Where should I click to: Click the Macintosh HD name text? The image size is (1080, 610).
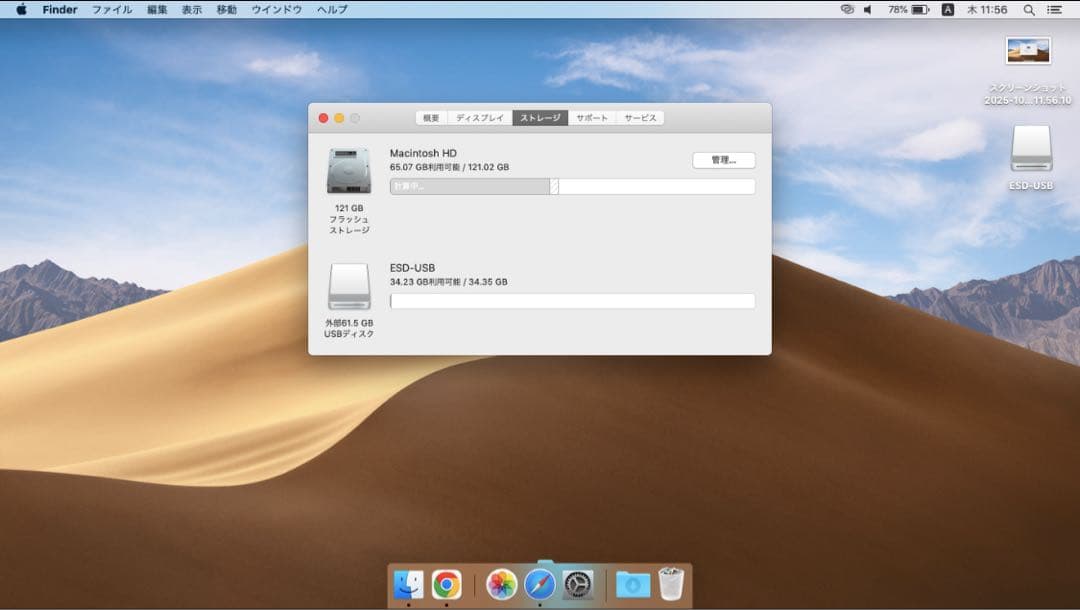(423, 153)
